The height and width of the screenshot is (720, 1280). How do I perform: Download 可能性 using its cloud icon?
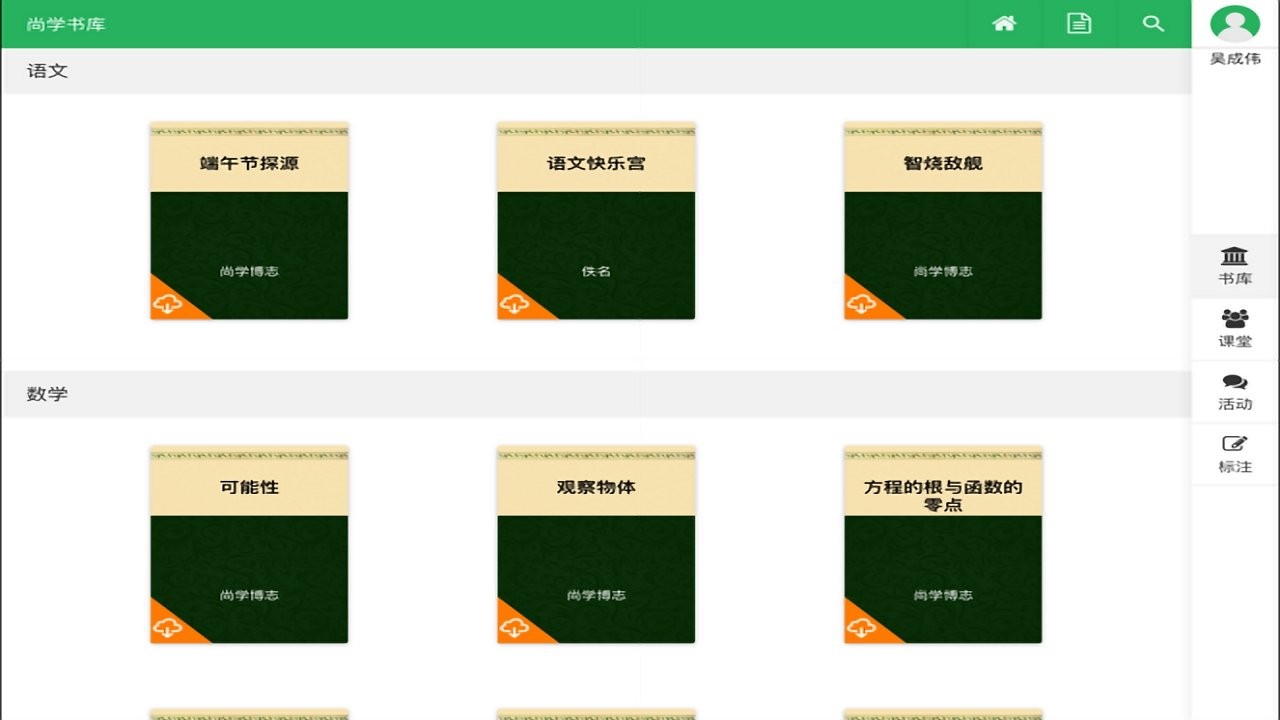168,627
